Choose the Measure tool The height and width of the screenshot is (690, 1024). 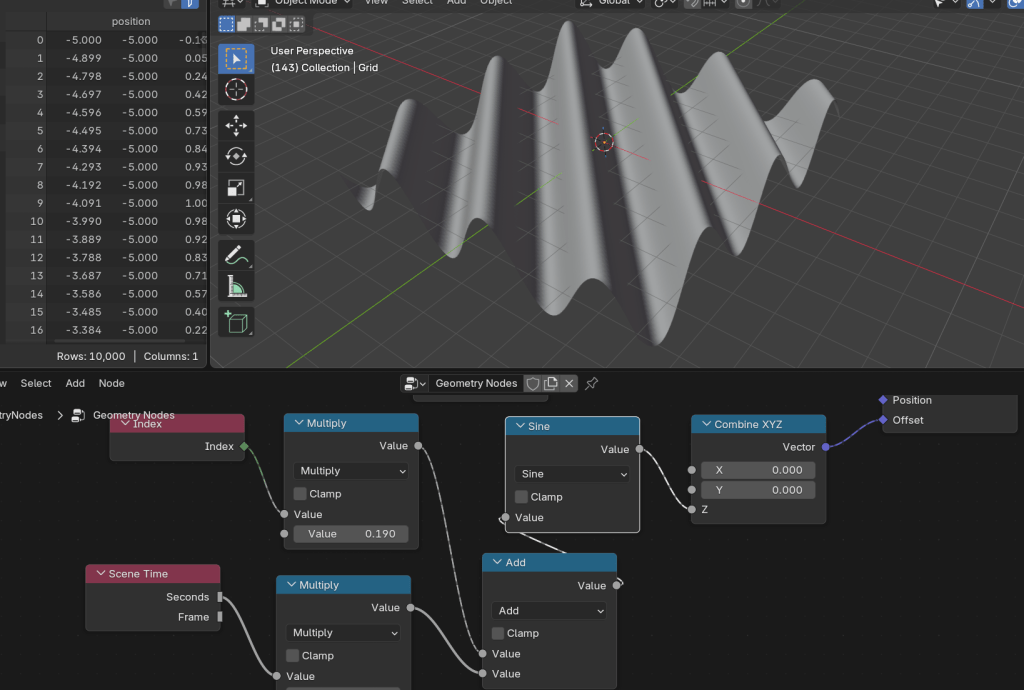[236, 287]
